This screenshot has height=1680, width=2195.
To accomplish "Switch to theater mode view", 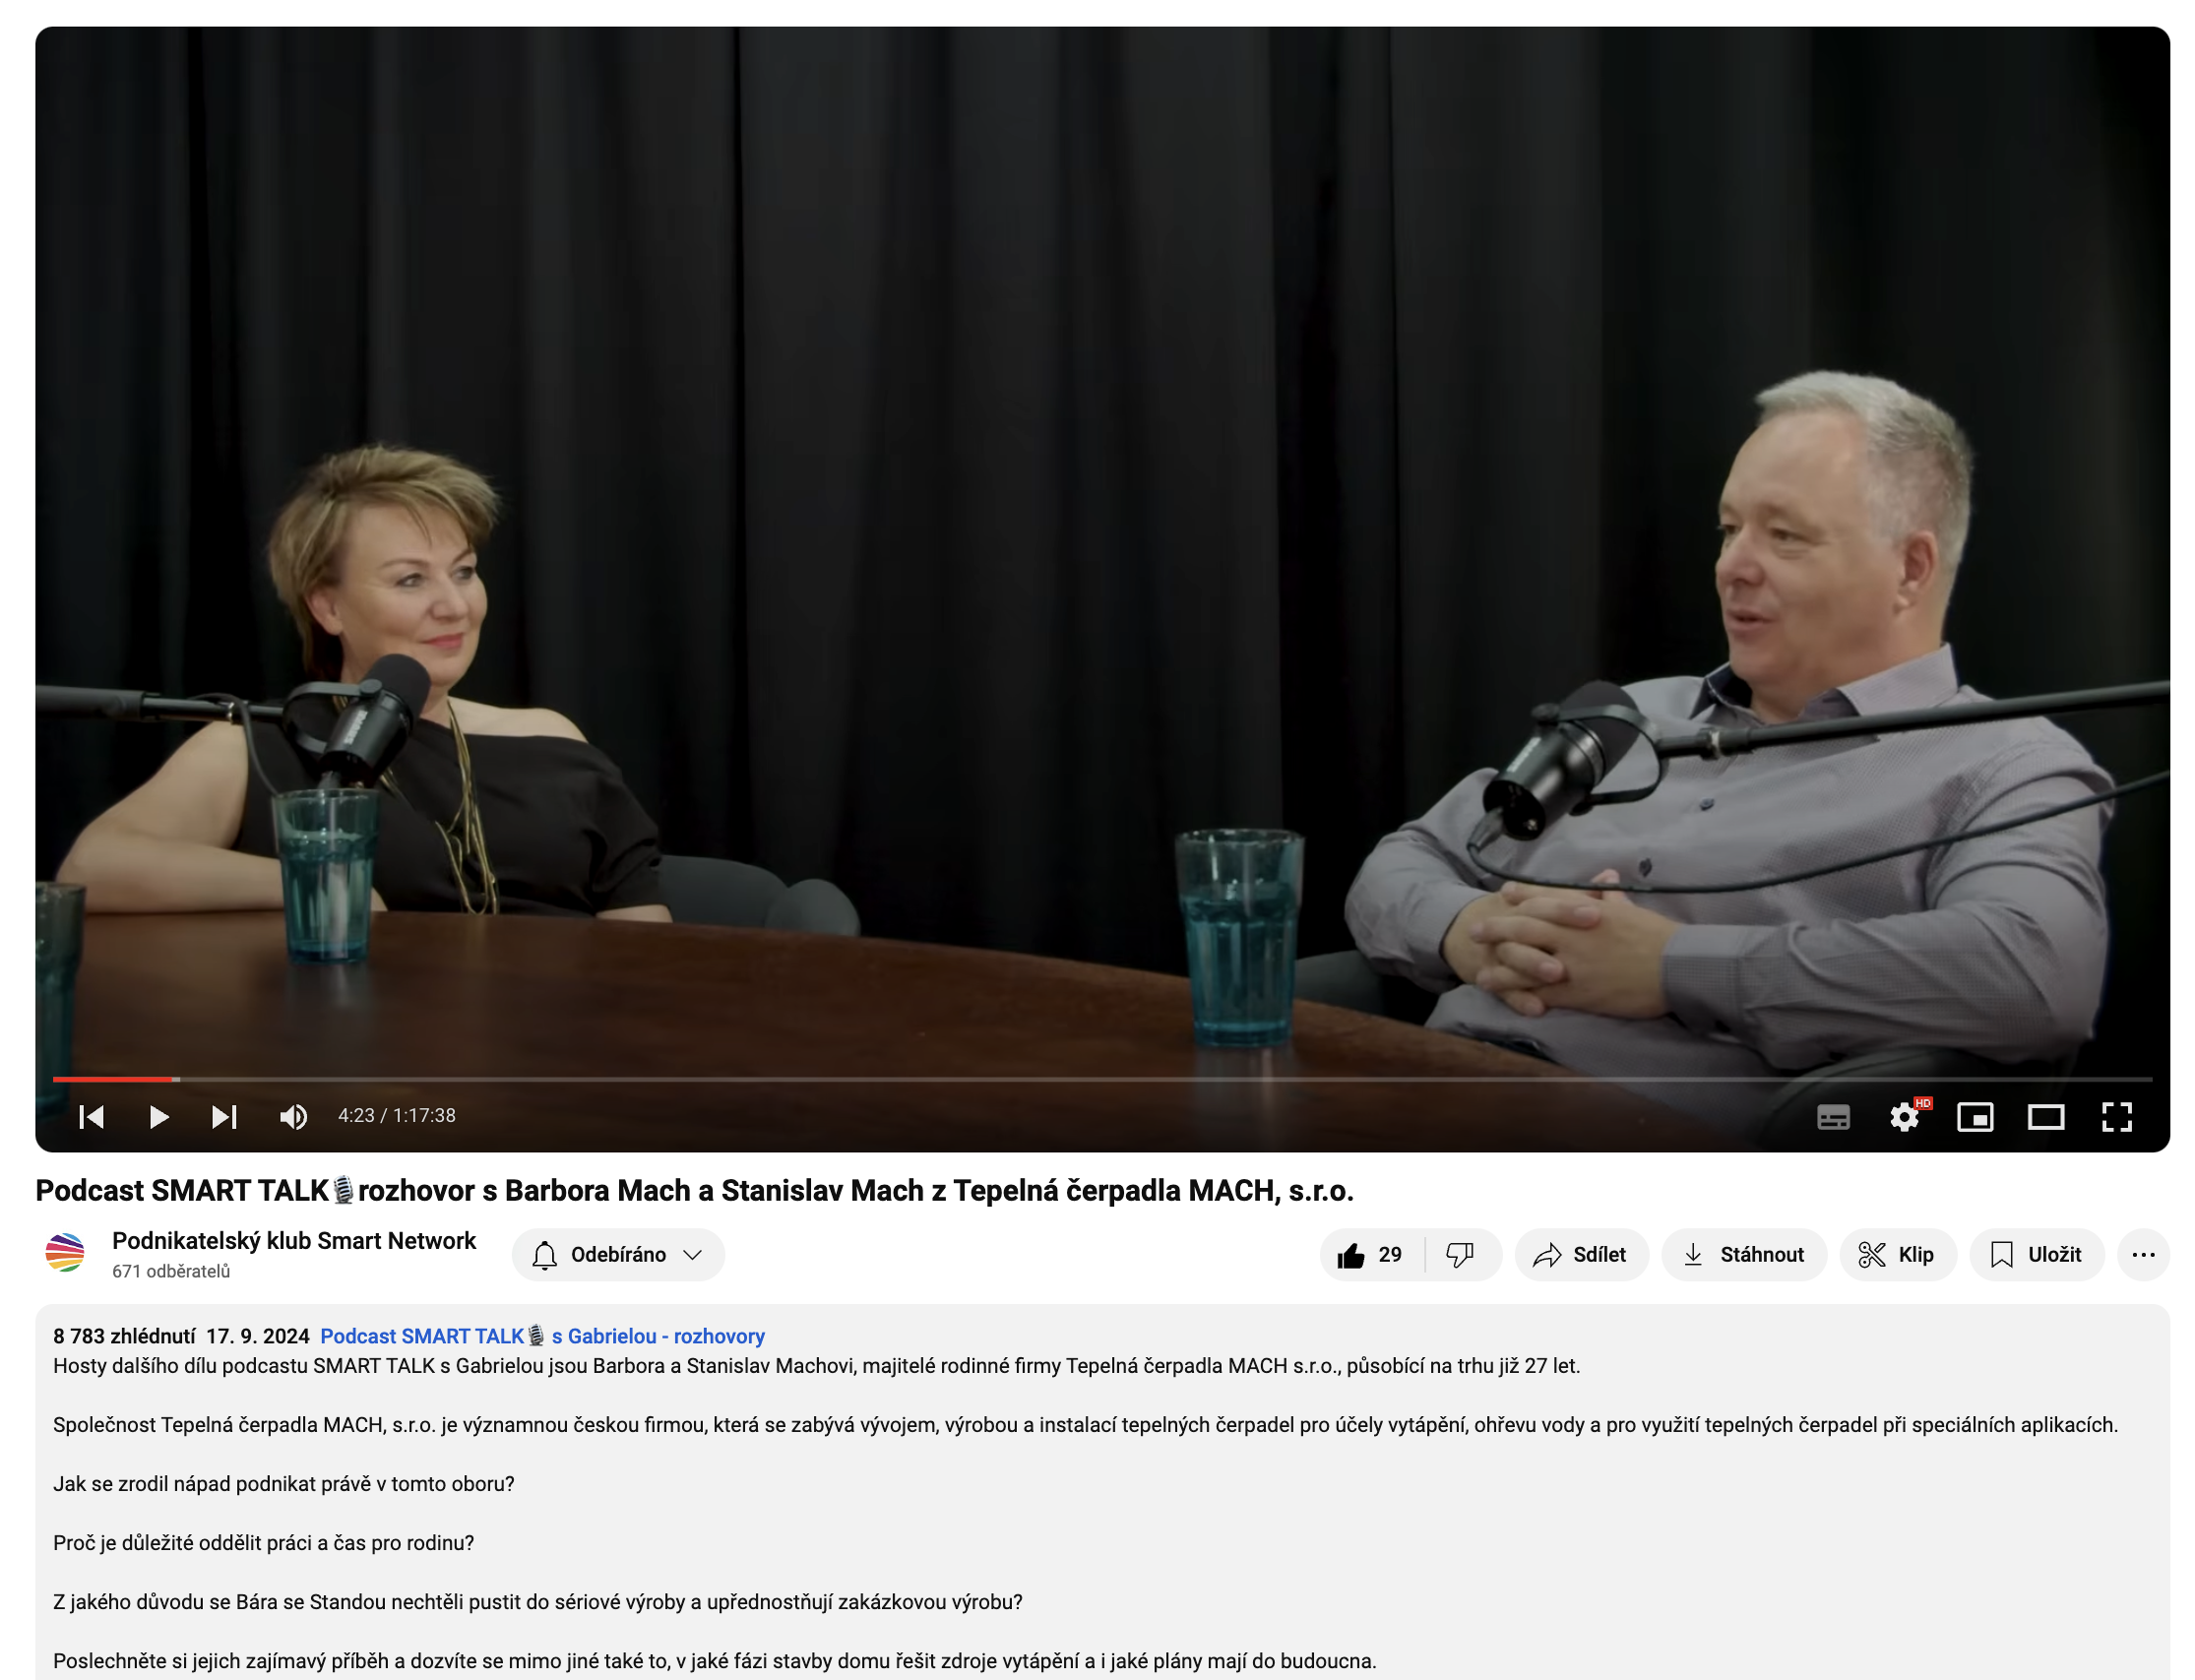I will pos(2045,1116).
